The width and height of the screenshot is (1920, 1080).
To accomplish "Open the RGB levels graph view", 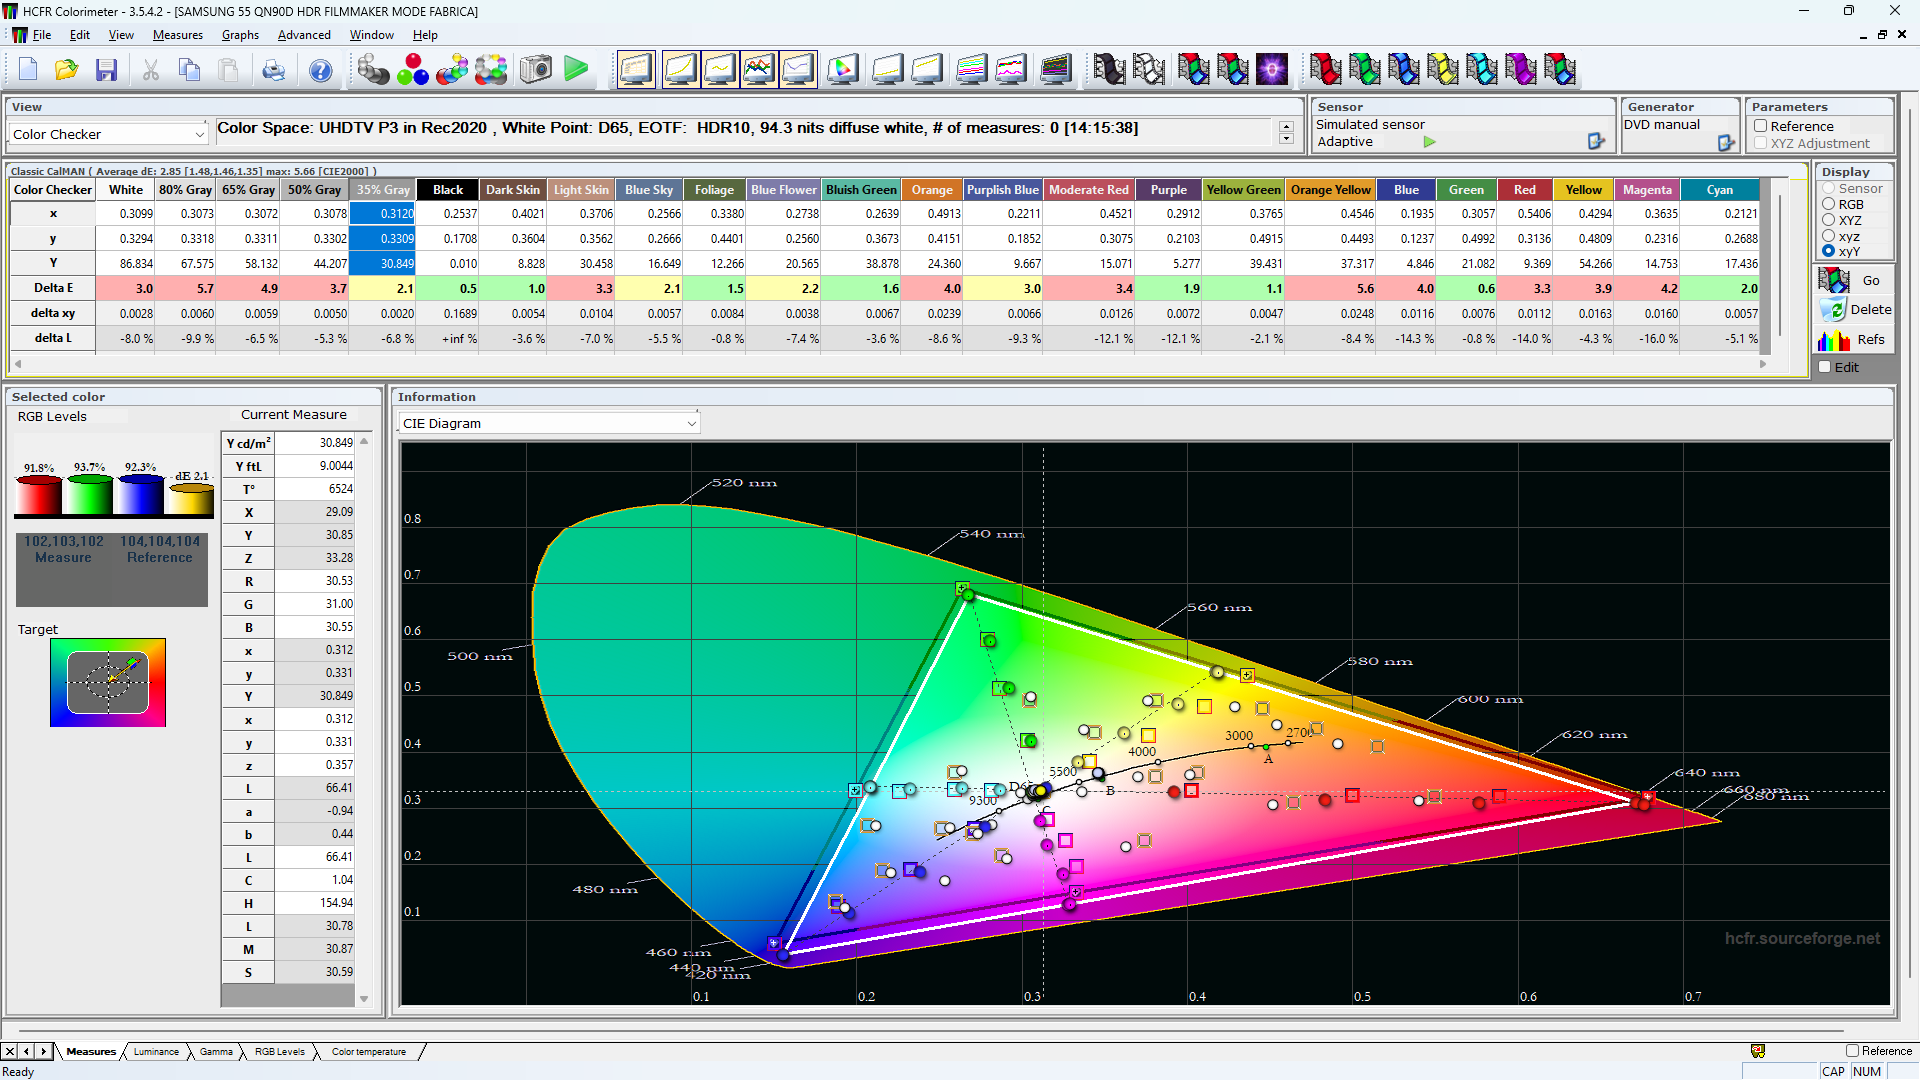I will click(x=759, y=69).
